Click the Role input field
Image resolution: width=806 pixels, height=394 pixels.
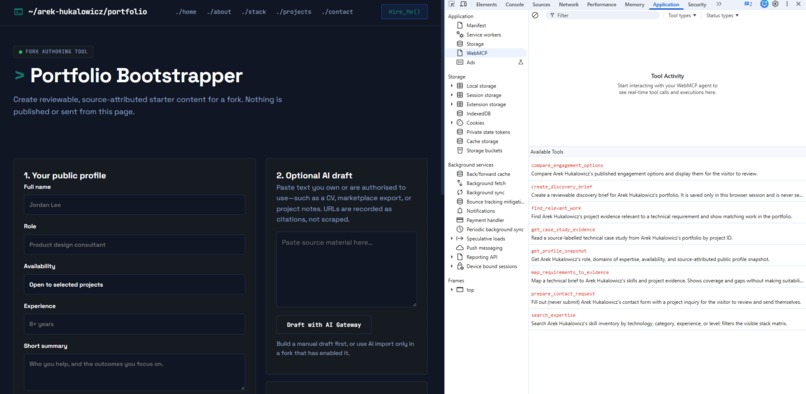134,245
